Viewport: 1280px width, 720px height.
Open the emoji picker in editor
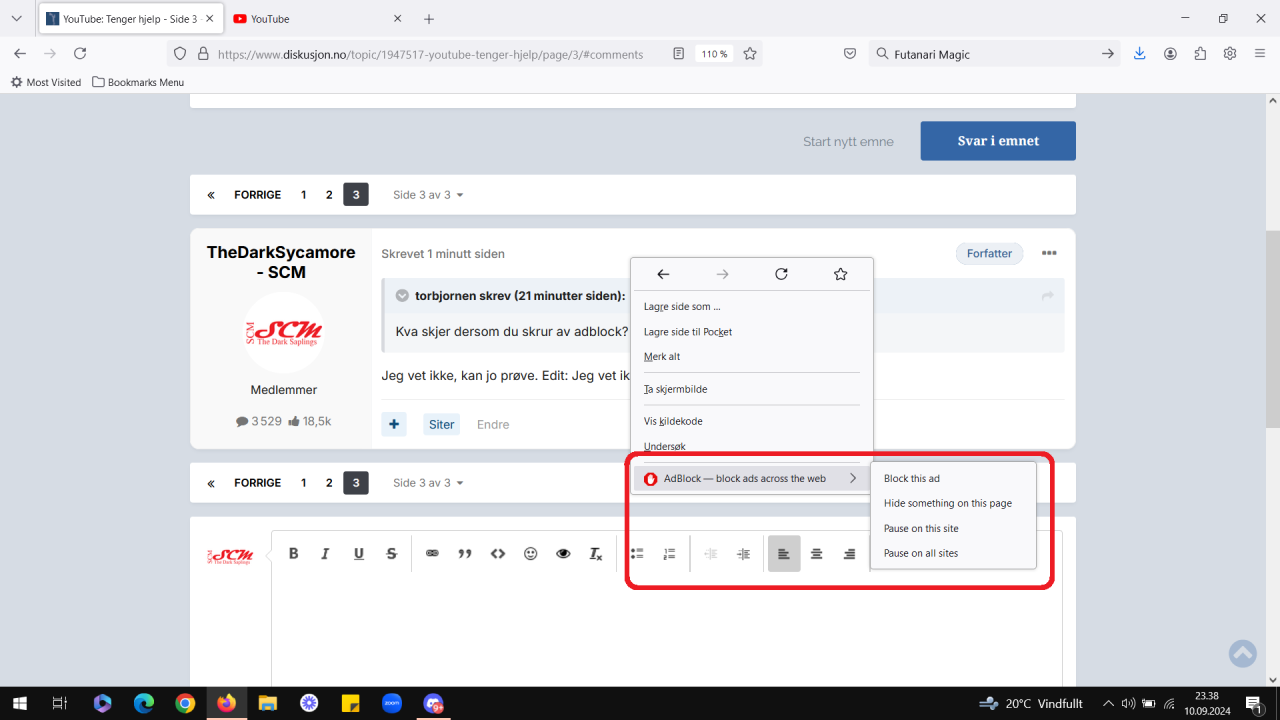tap(531, 553)
